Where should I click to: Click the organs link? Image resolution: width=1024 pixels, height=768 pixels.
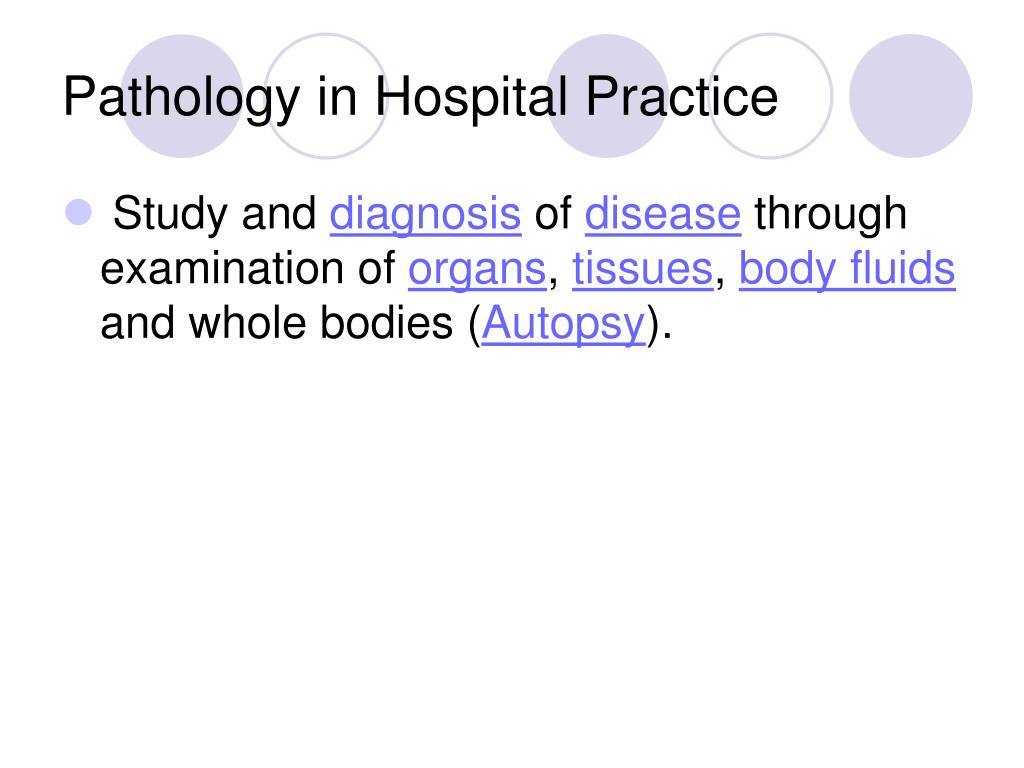[x=477, y=269]
